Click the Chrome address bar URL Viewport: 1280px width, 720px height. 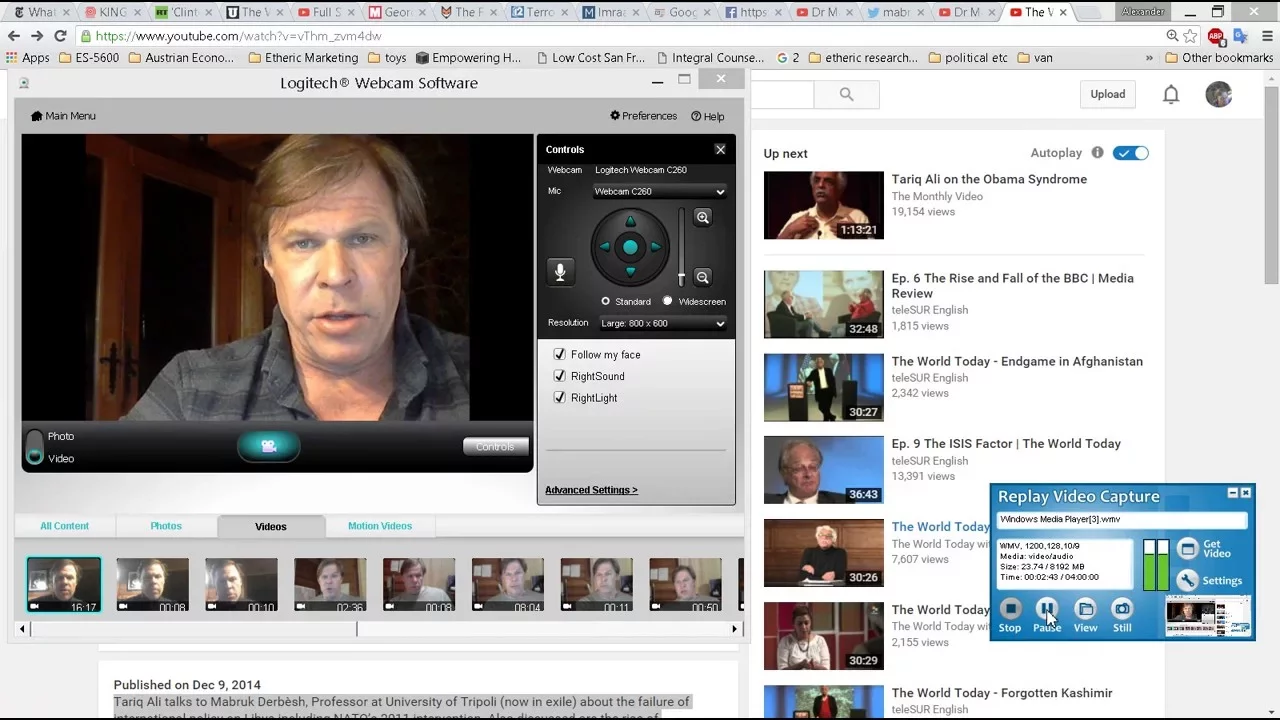(239, 36)
